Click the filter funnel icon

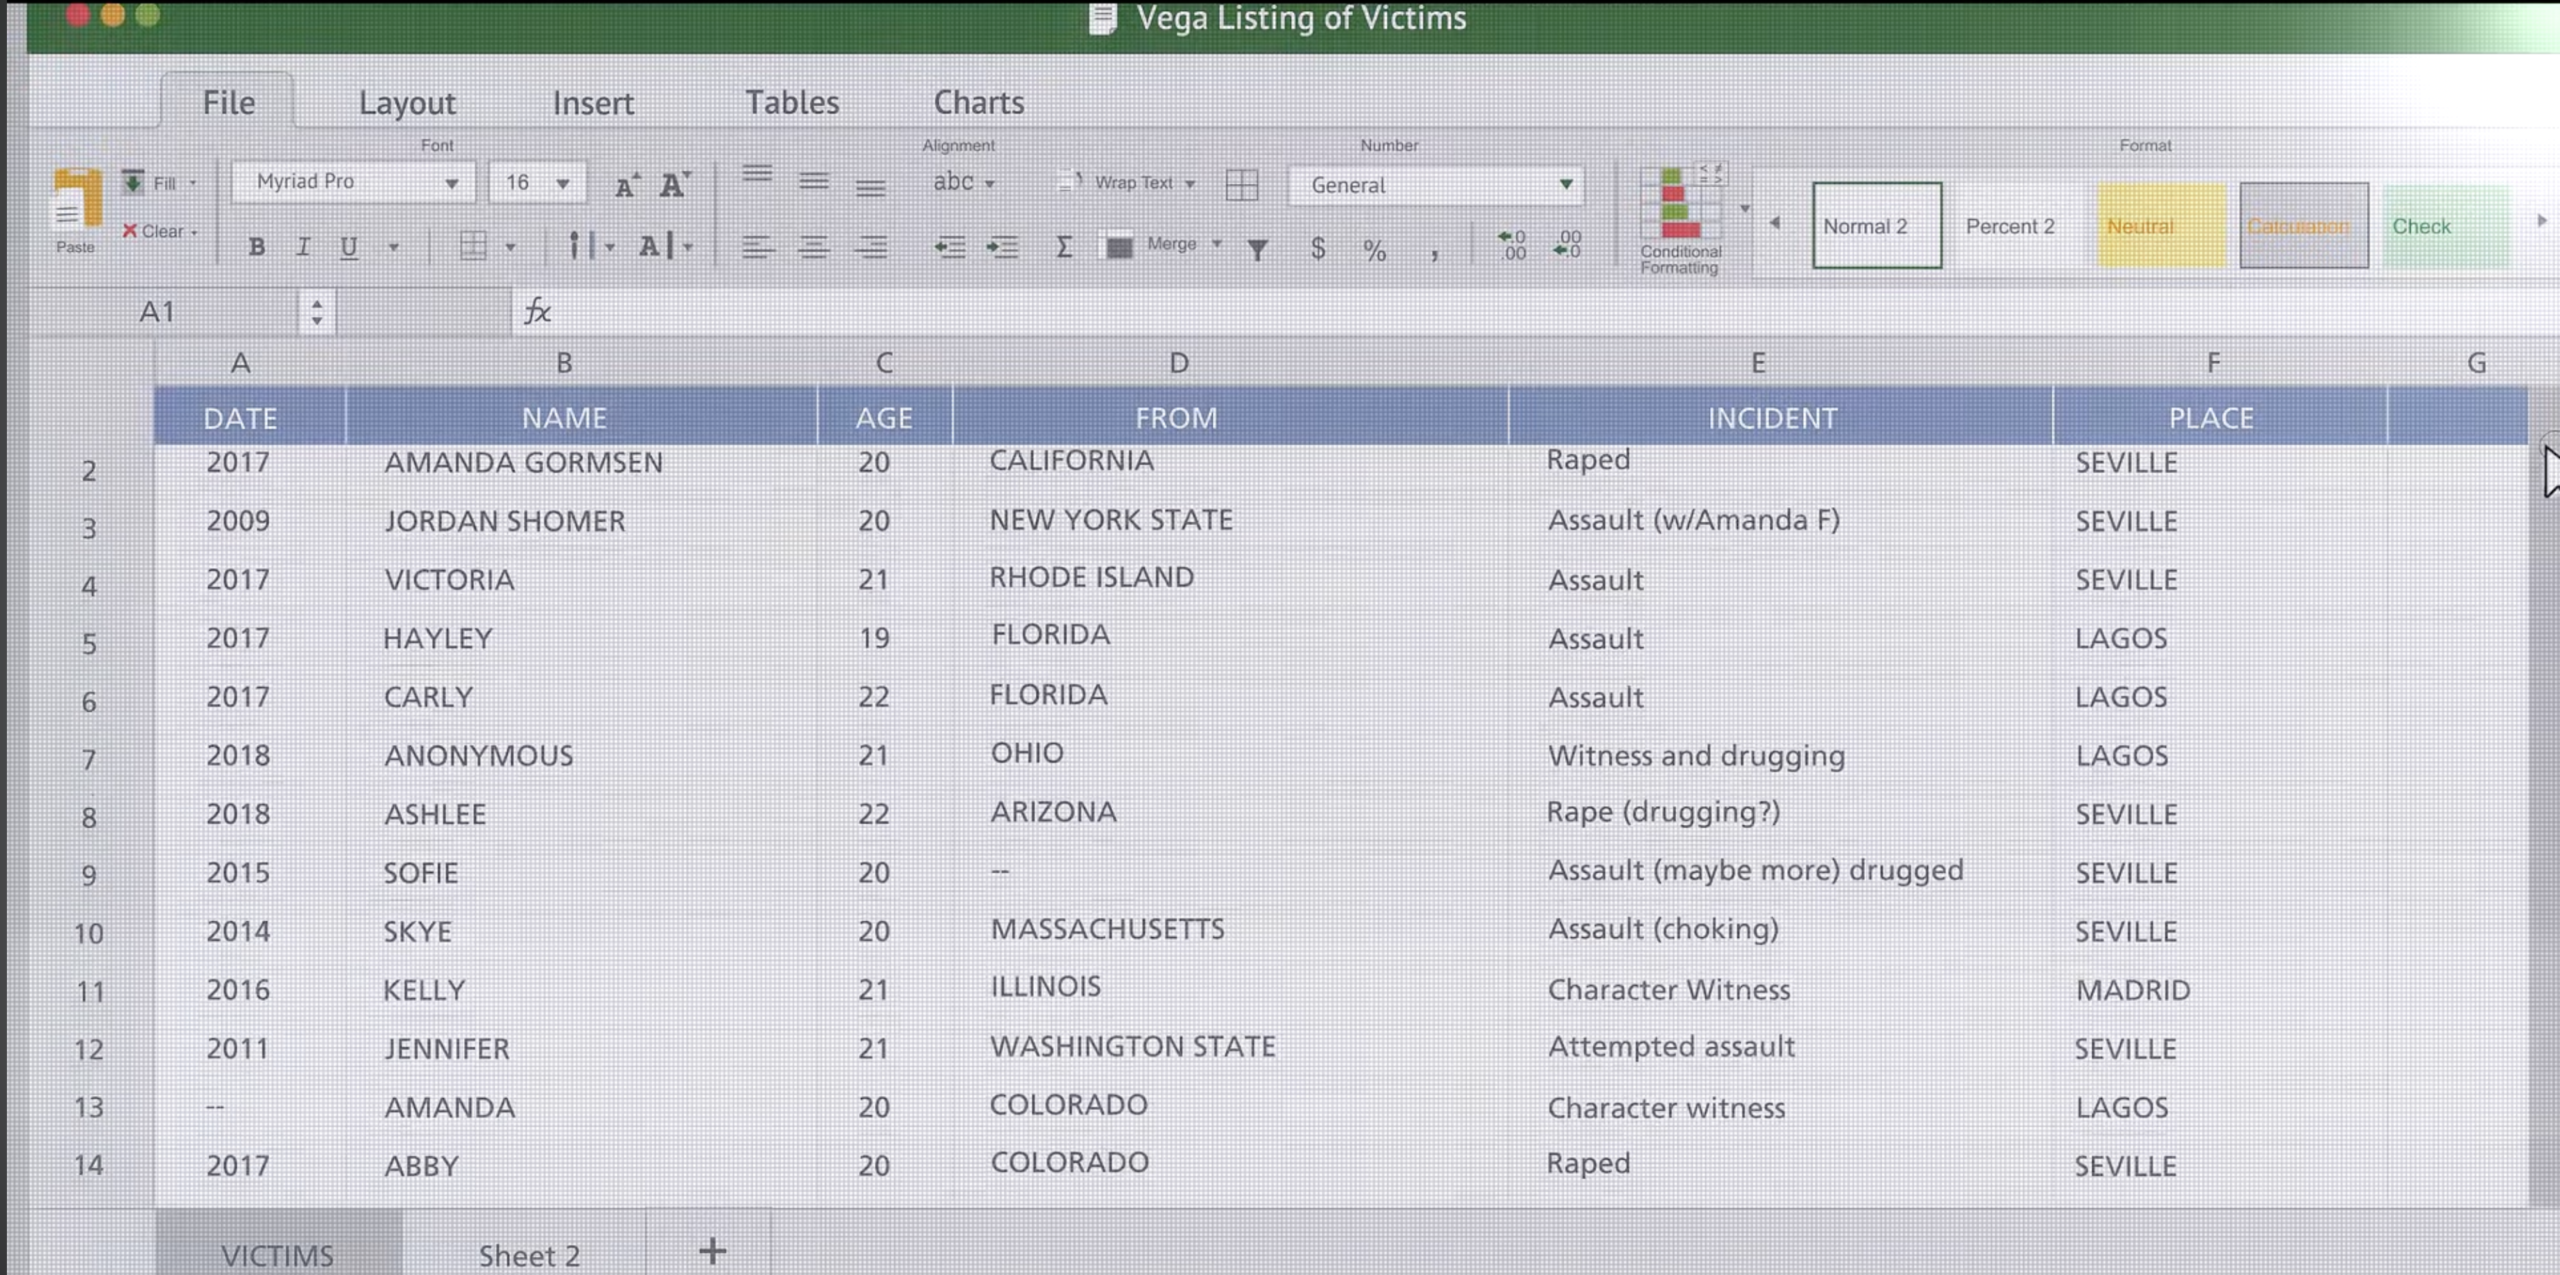(x=1257, y=249)
